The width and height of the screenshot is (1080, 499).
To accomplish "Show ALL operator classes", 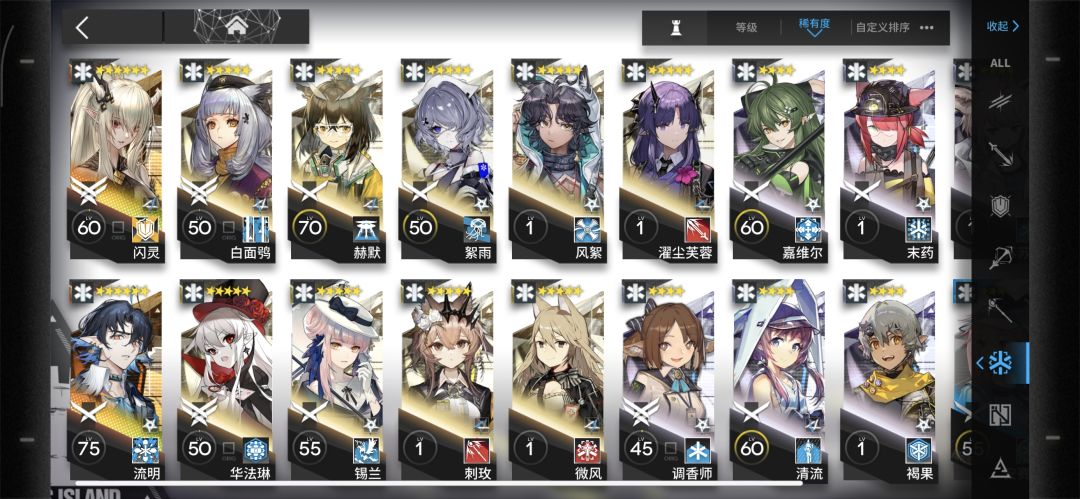I will 1000,63.
